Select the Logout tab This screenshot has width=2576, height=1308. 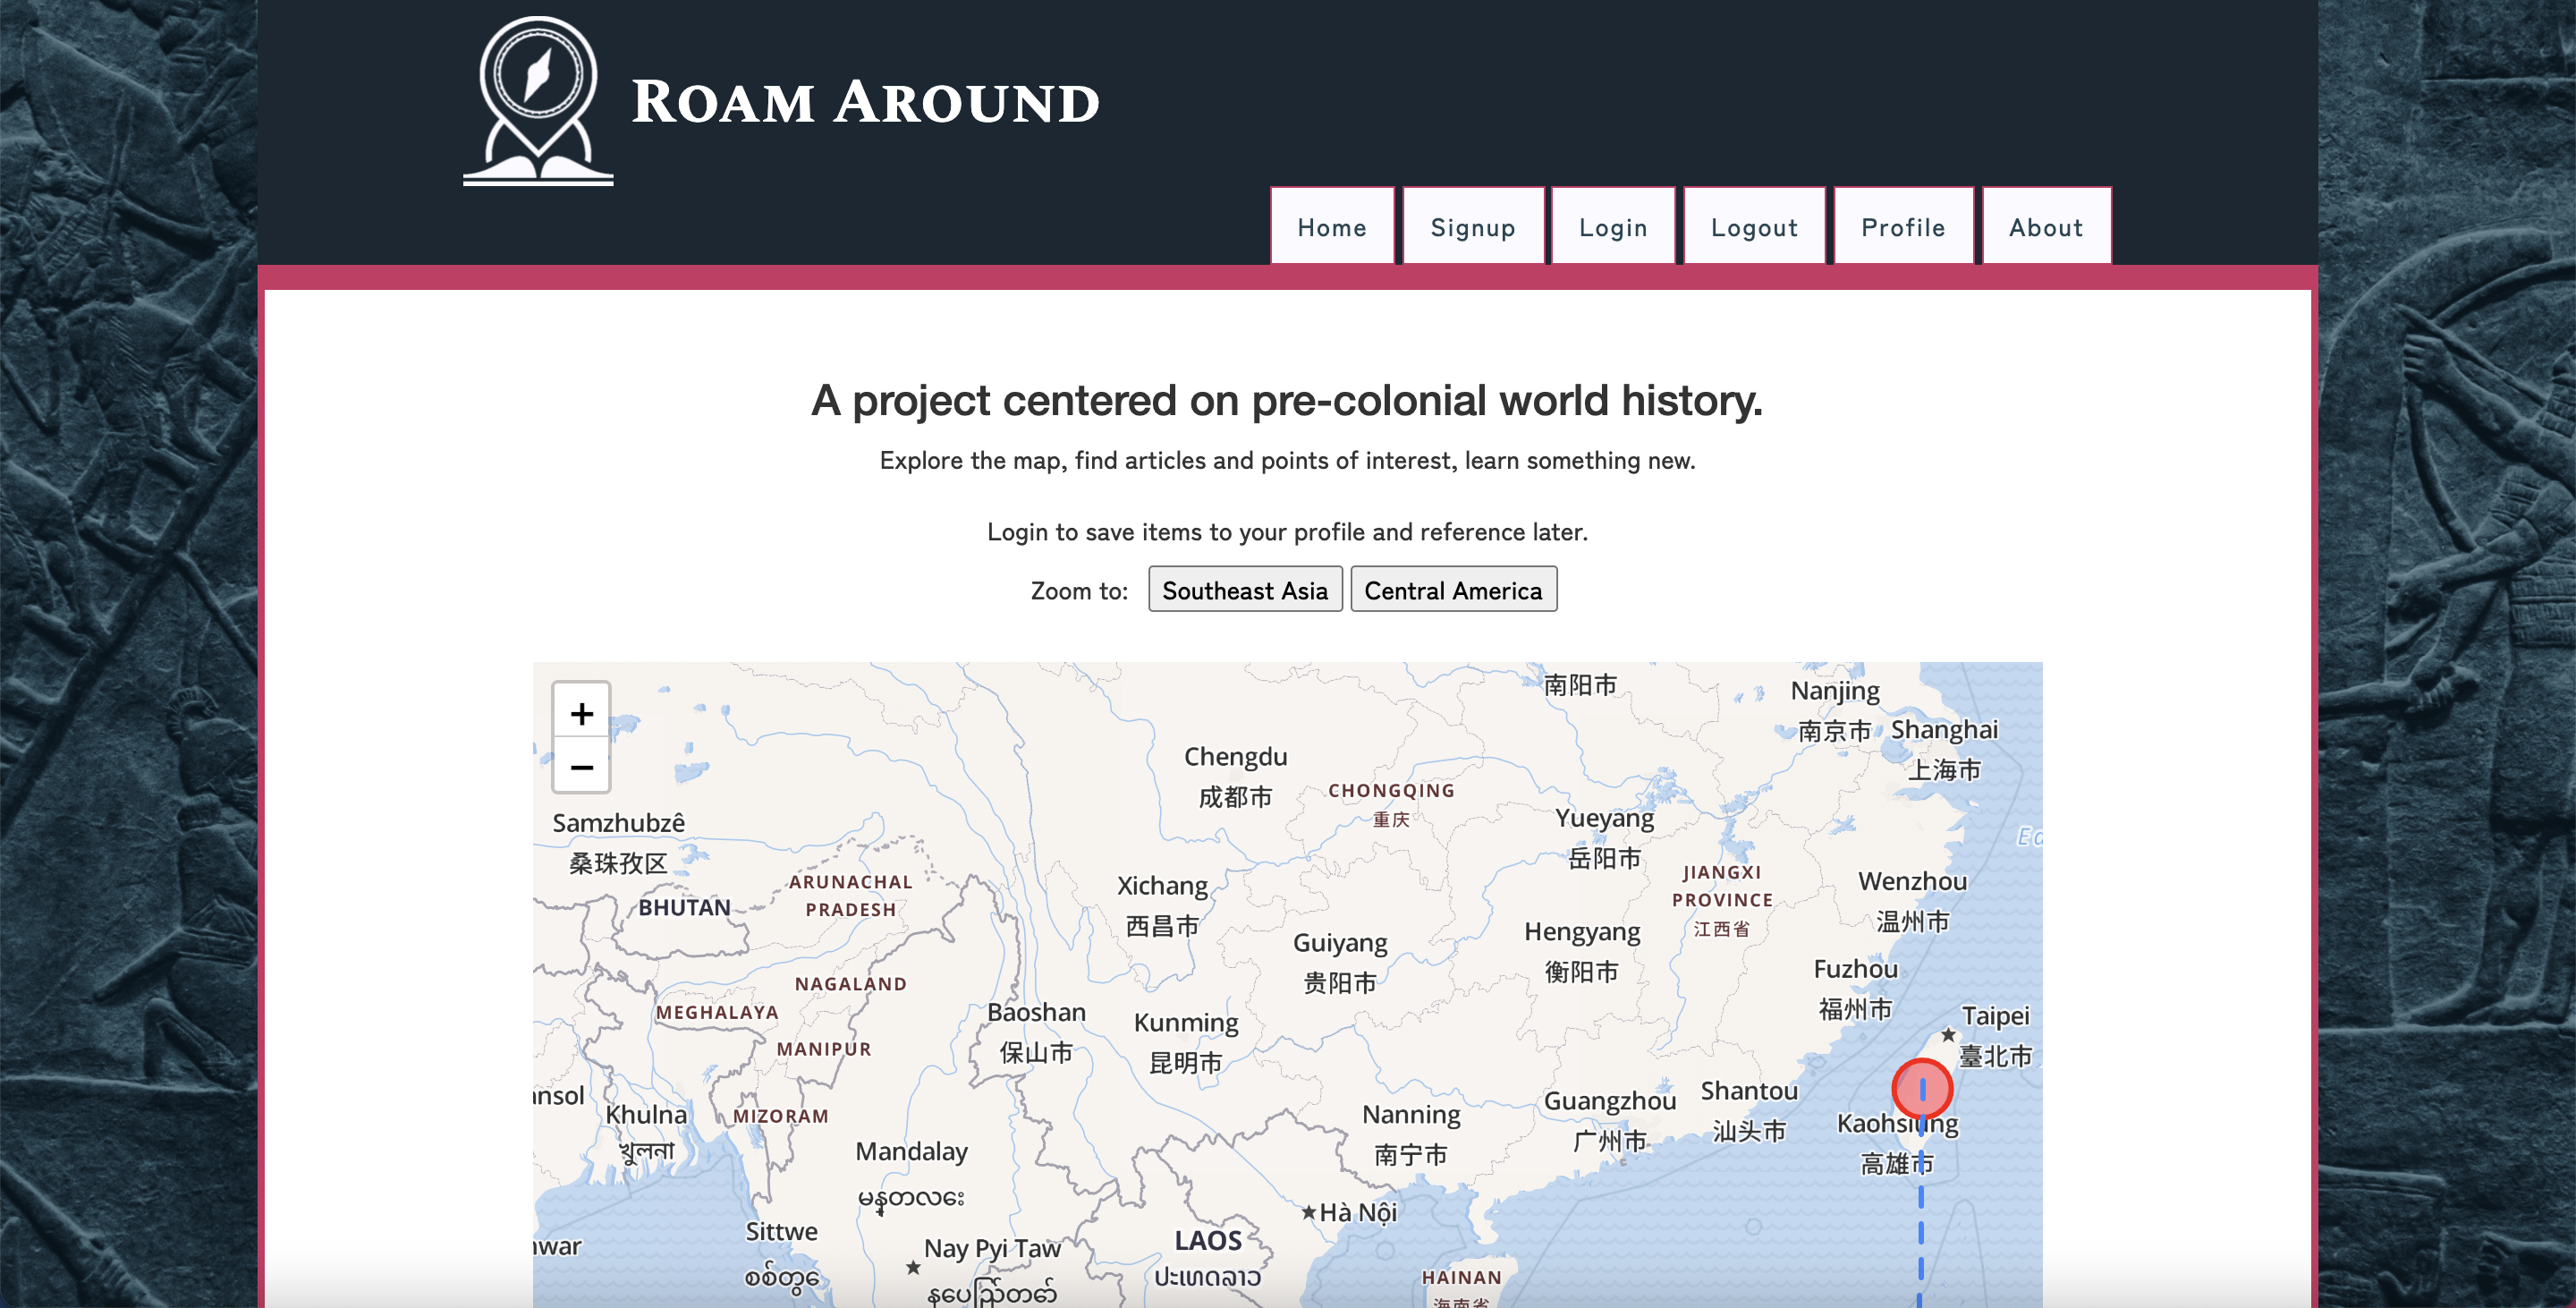[x=1754, y=227]
